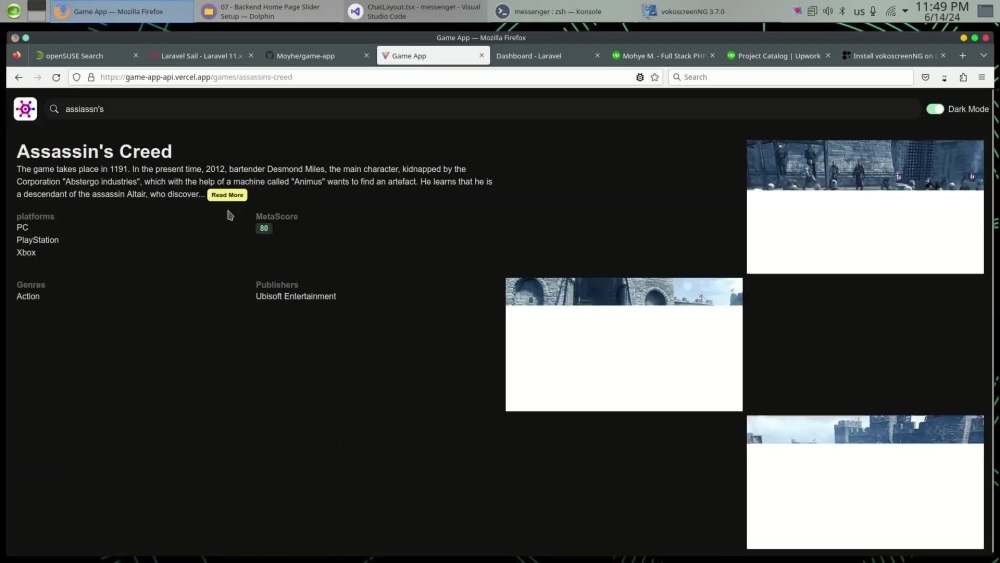Click the vokoscreenNG recording tray icon
Screen dimensions: 1000x563
(x=797, y=11)
